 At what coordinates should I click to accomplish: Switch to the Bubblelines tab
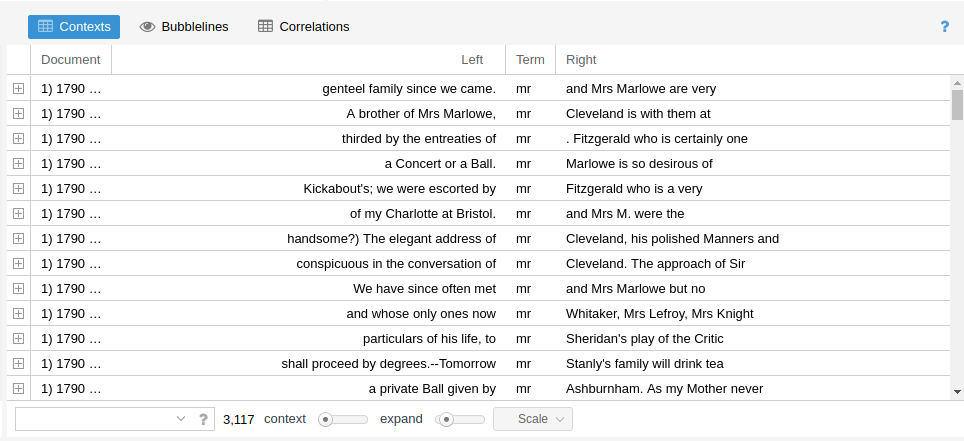184,27
